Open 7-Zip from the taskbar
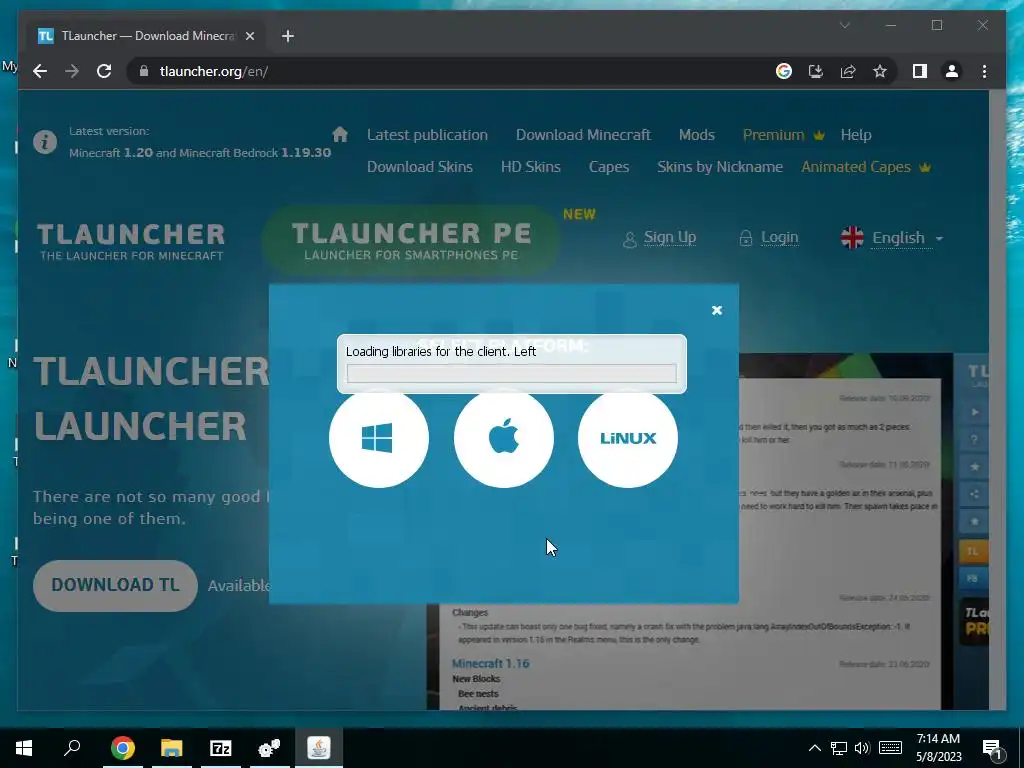Image resolution: width=1024 pixels, height=768 pixels. [220, 748]
